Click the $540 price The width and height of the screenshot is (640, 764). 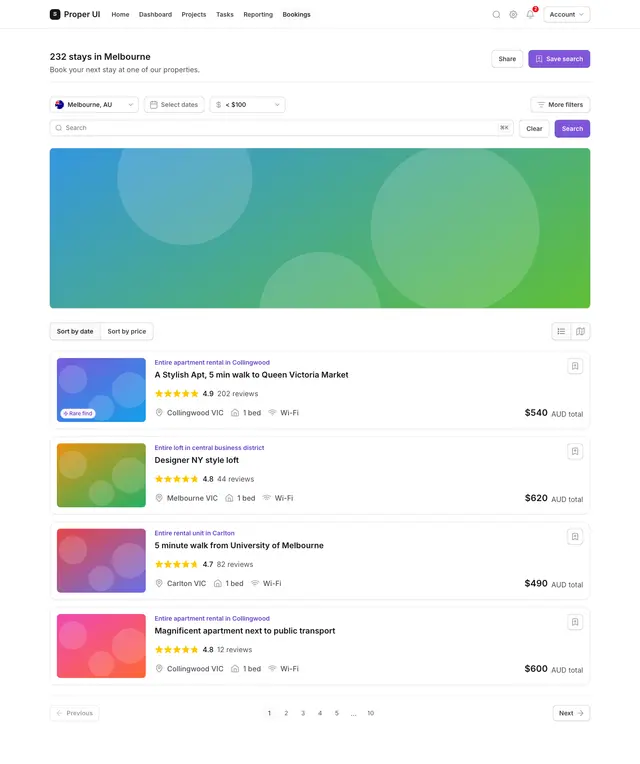point(536,413)
